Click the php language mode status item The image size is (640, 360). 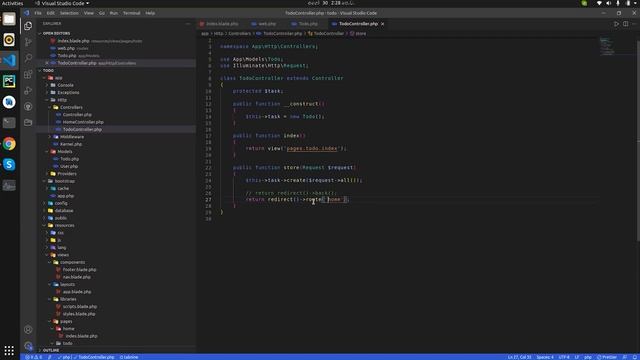pos(588,357)
